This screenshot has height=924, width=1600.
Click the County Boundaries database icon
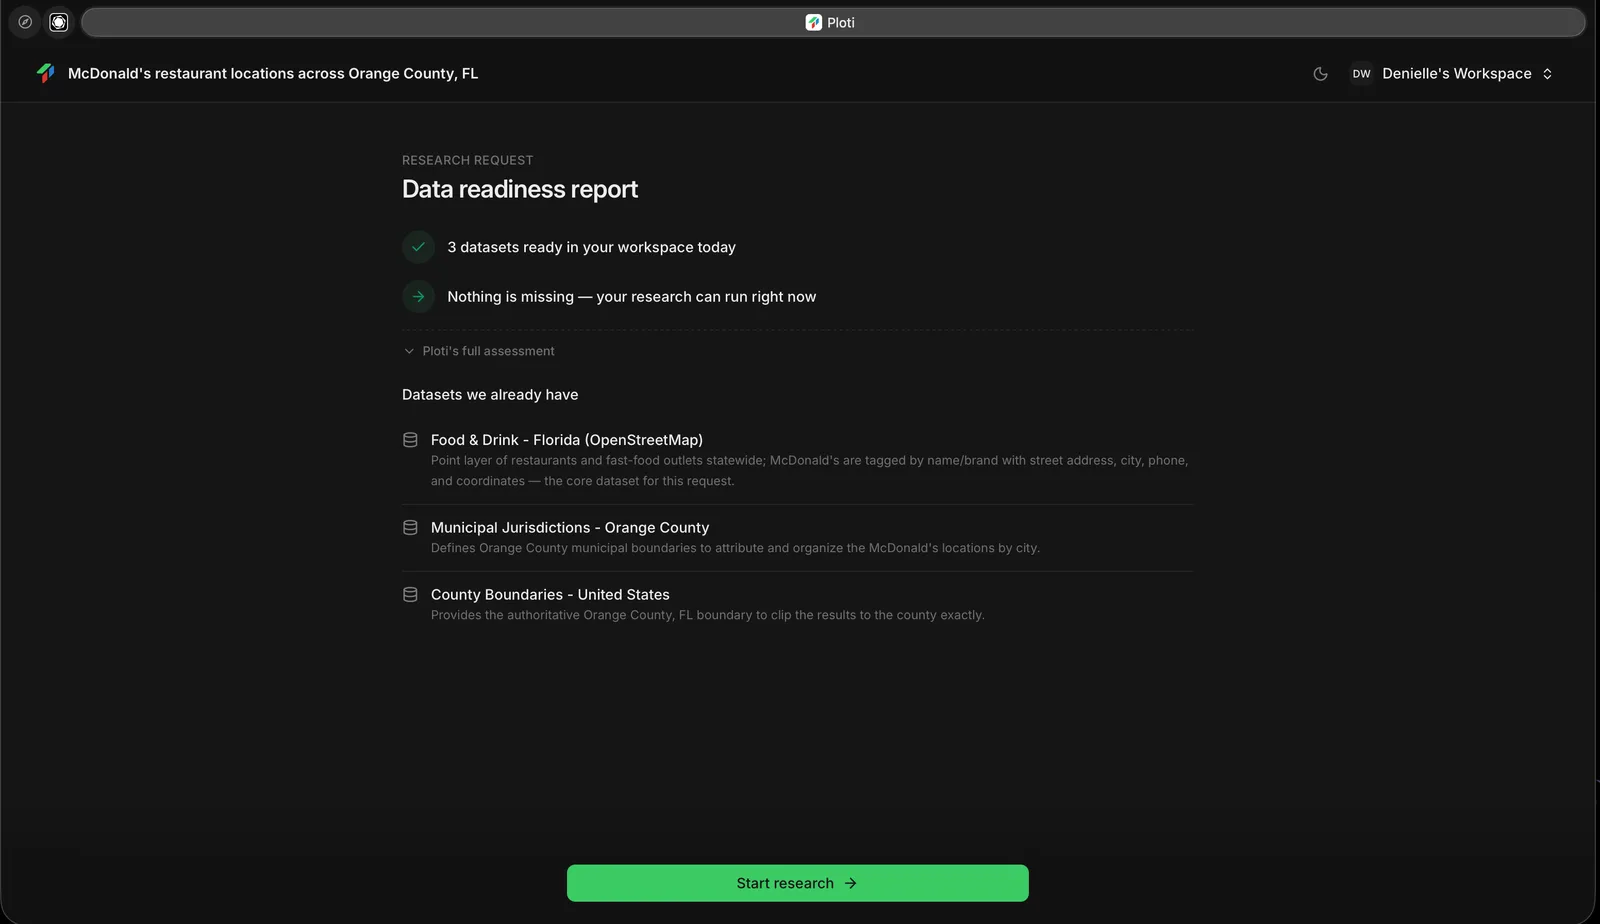pos(410,594)
